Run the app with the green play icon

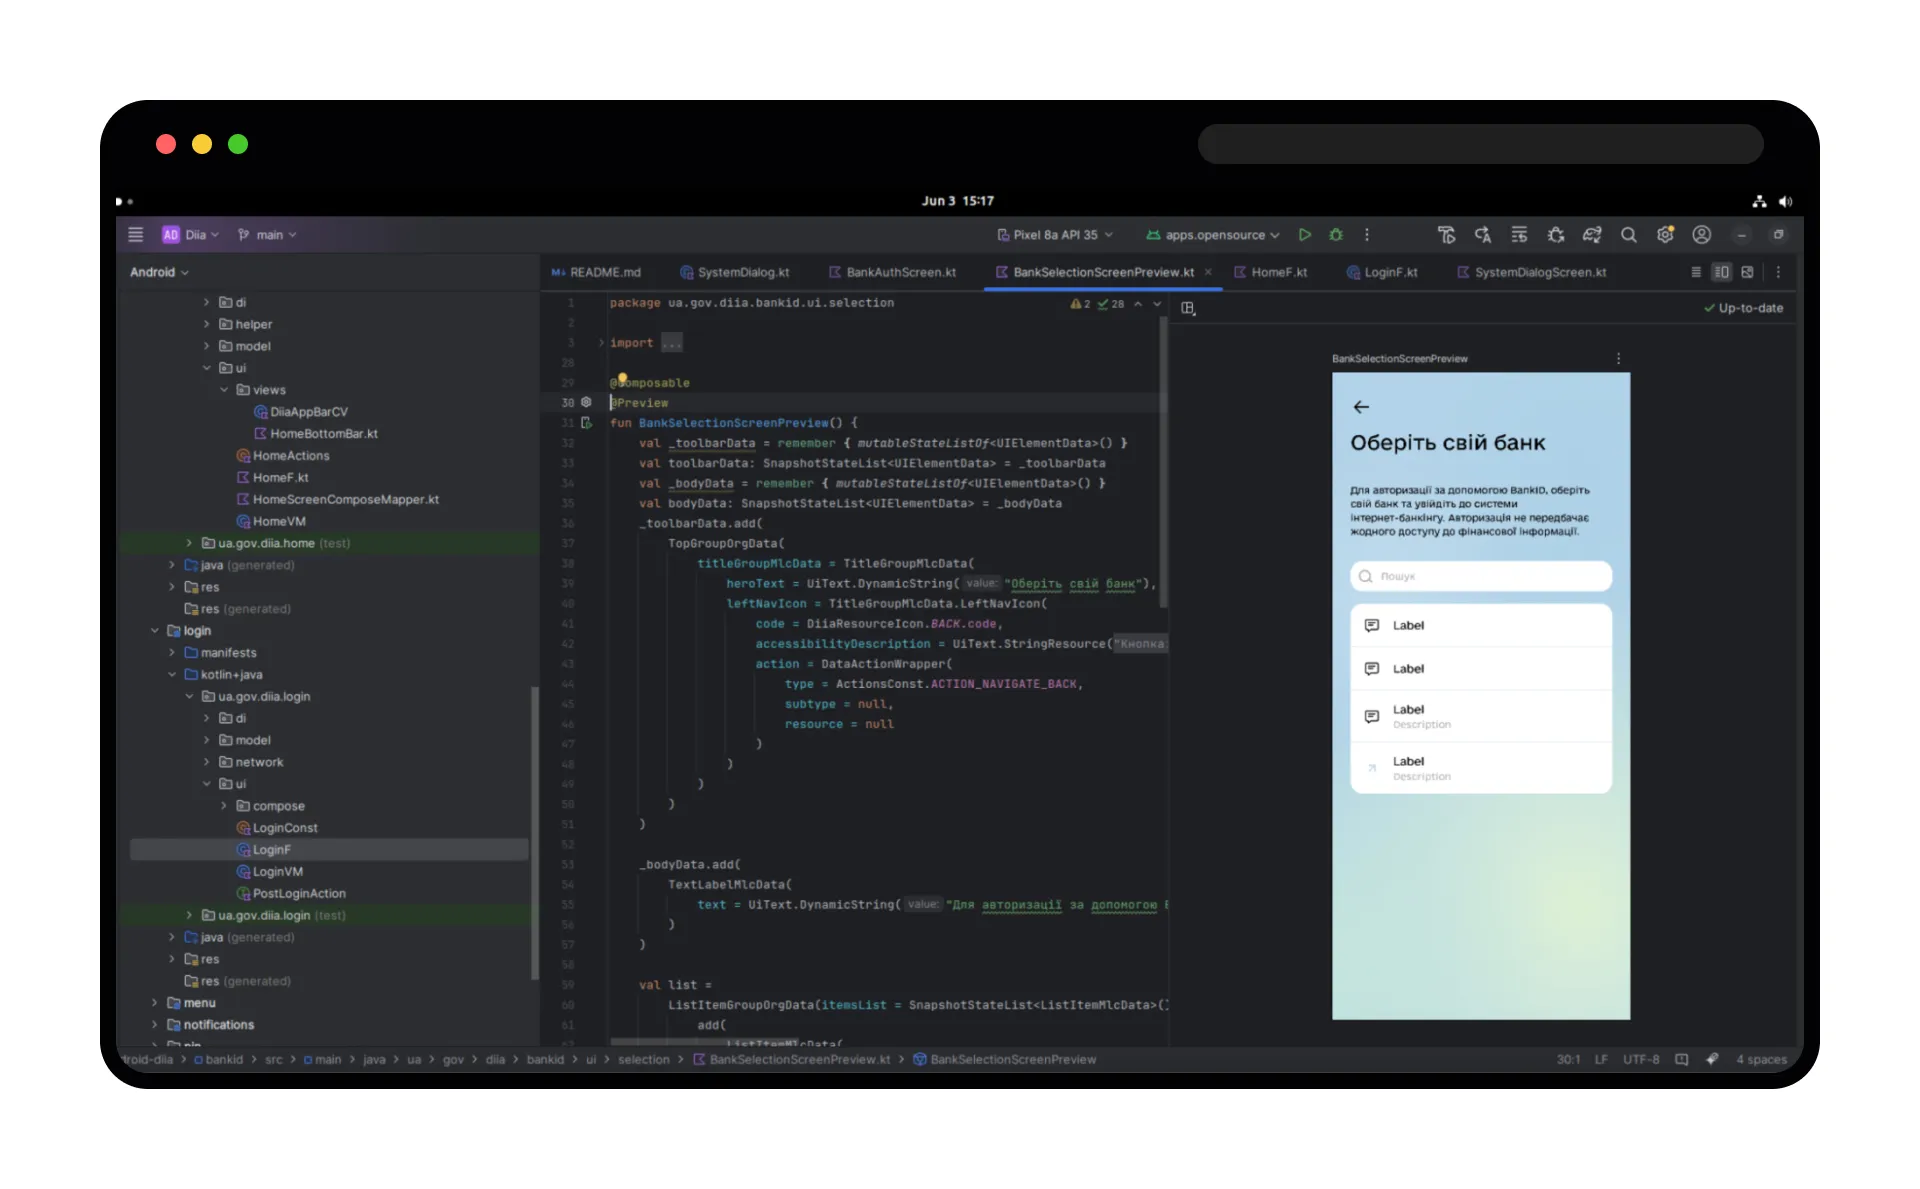click(1304, 235)
